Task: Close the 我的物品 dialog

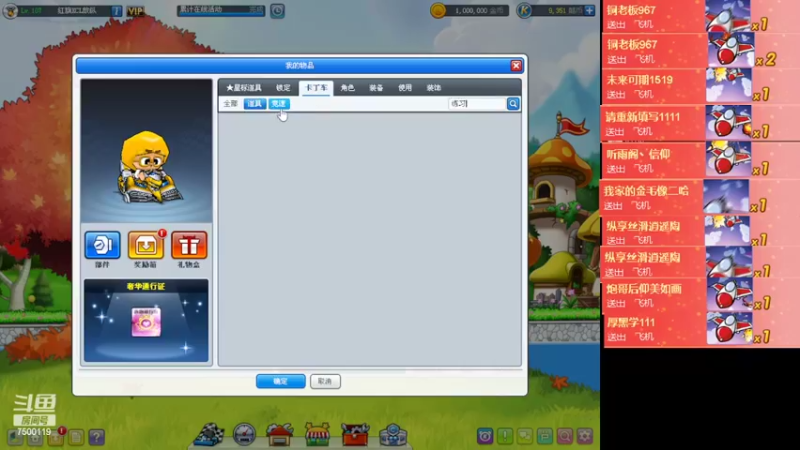Action: (x=516, y=65)
